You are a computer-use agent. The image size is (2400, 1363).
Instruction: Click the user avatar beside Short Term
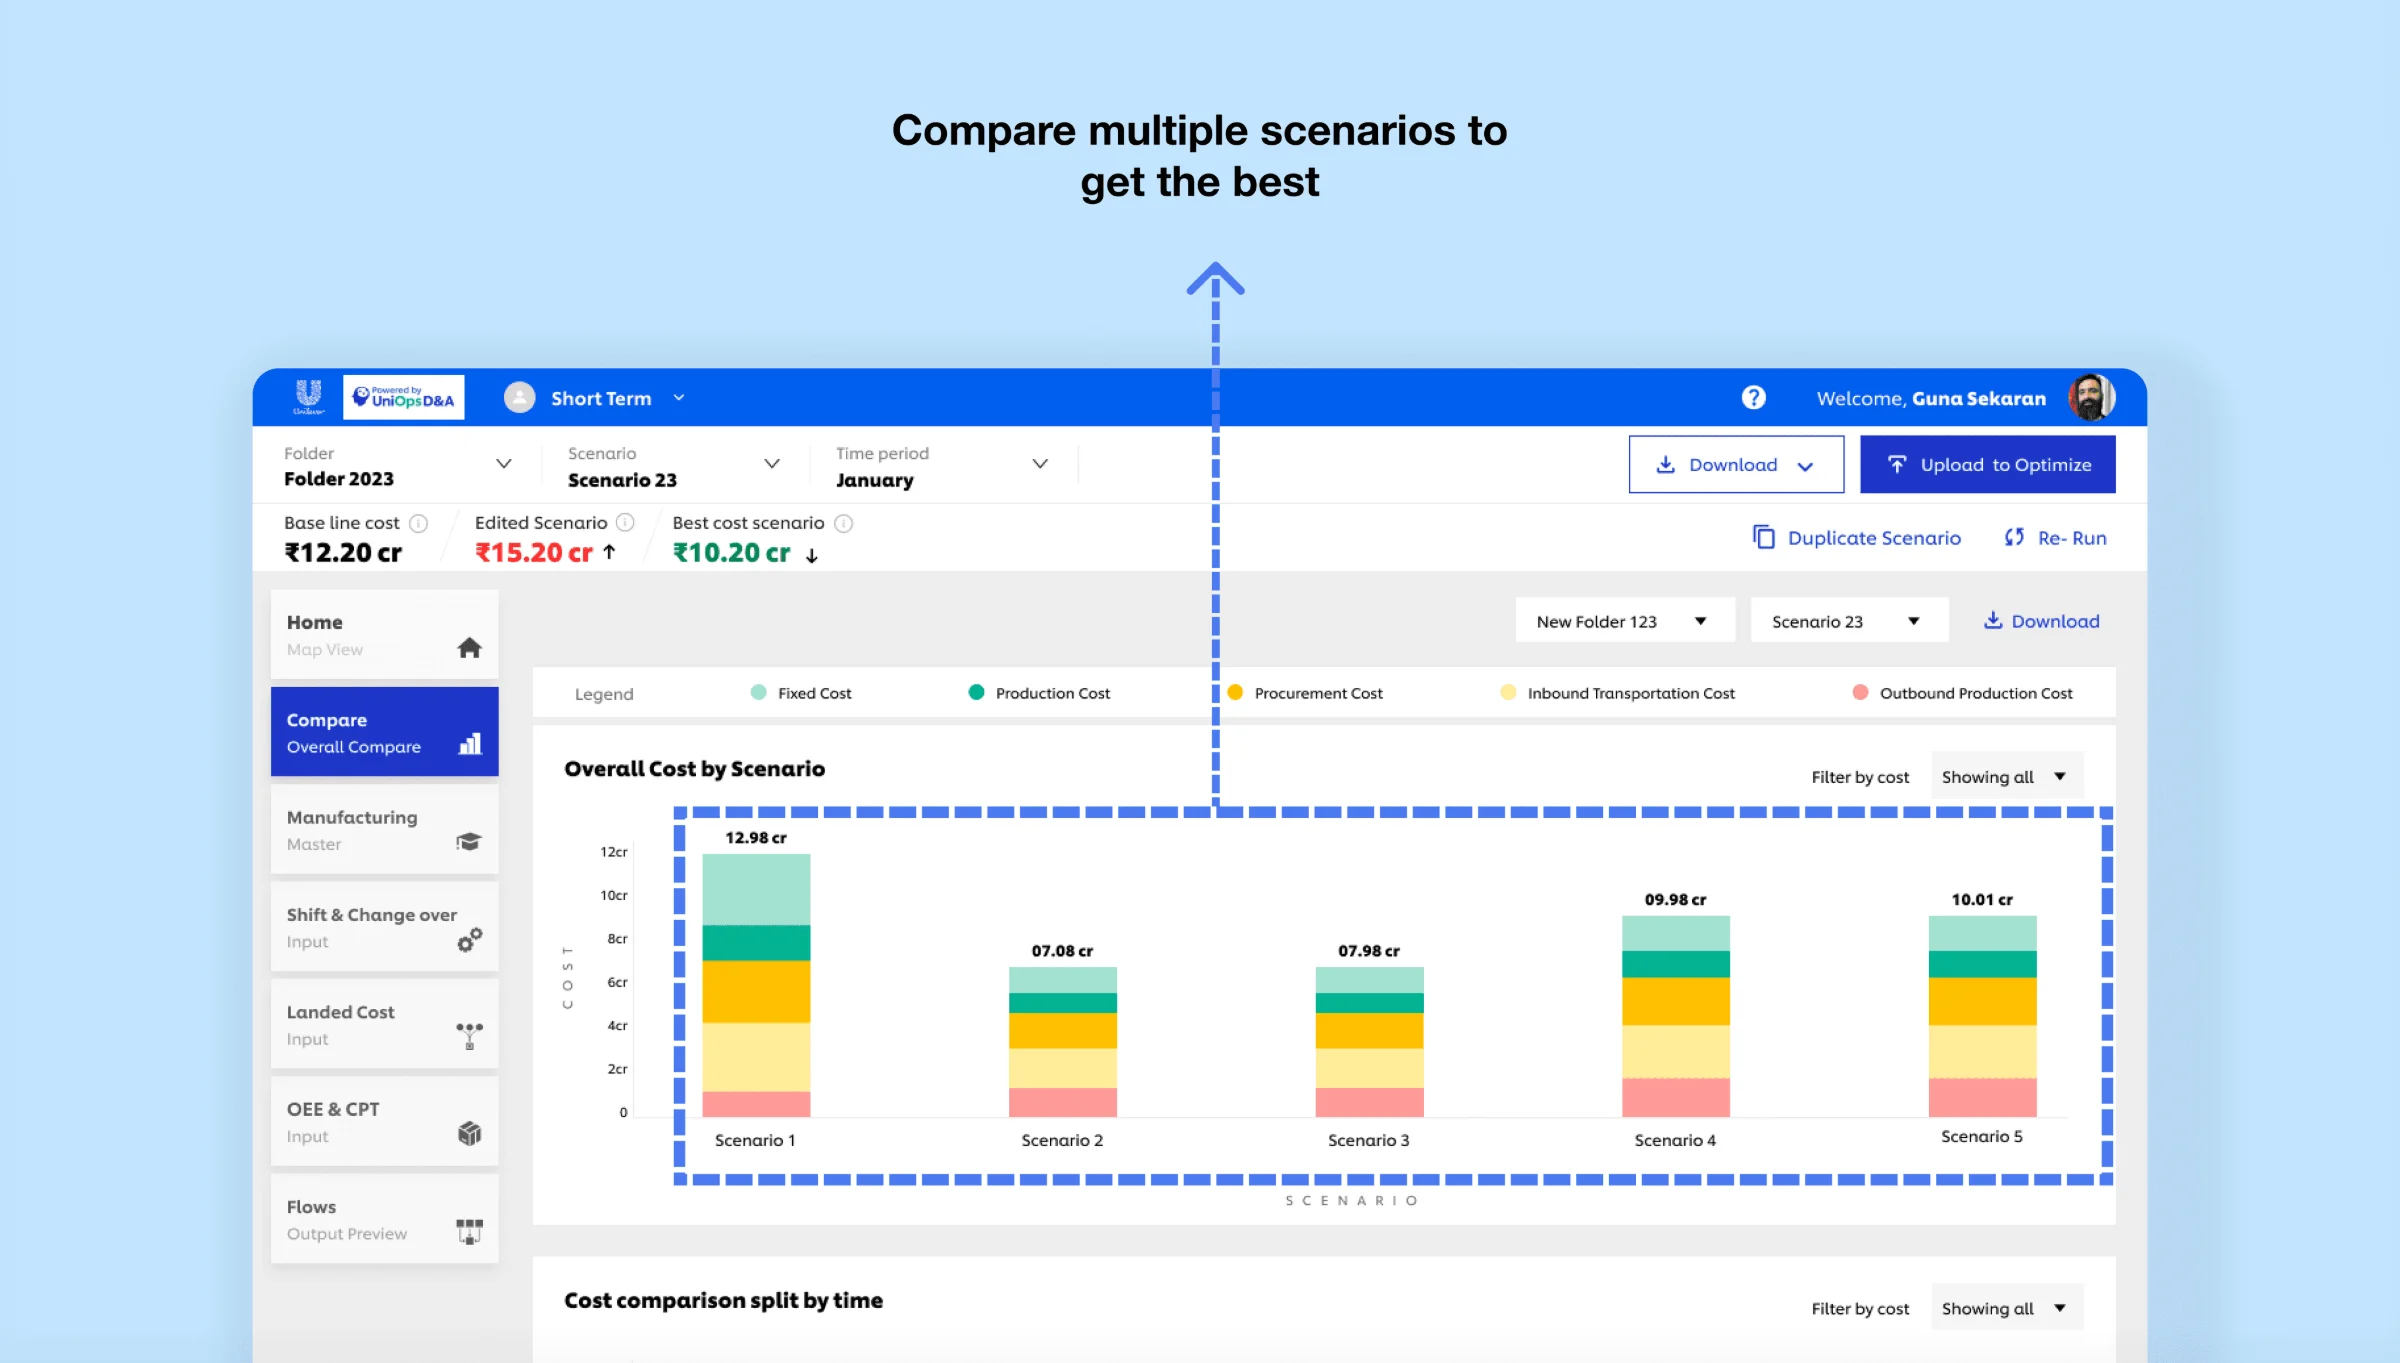(519, 398)
